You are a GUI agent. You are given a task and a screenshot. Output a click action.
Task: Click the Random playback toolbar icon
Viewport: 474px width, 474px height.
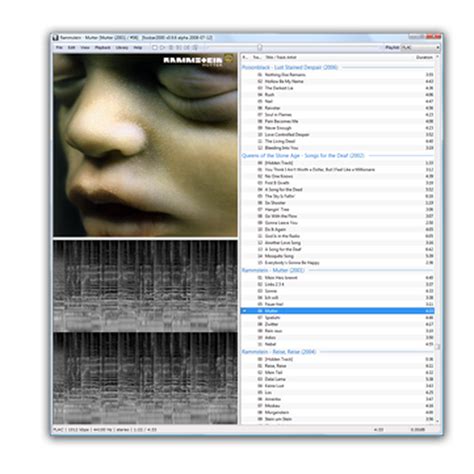[x=195, y=48]
